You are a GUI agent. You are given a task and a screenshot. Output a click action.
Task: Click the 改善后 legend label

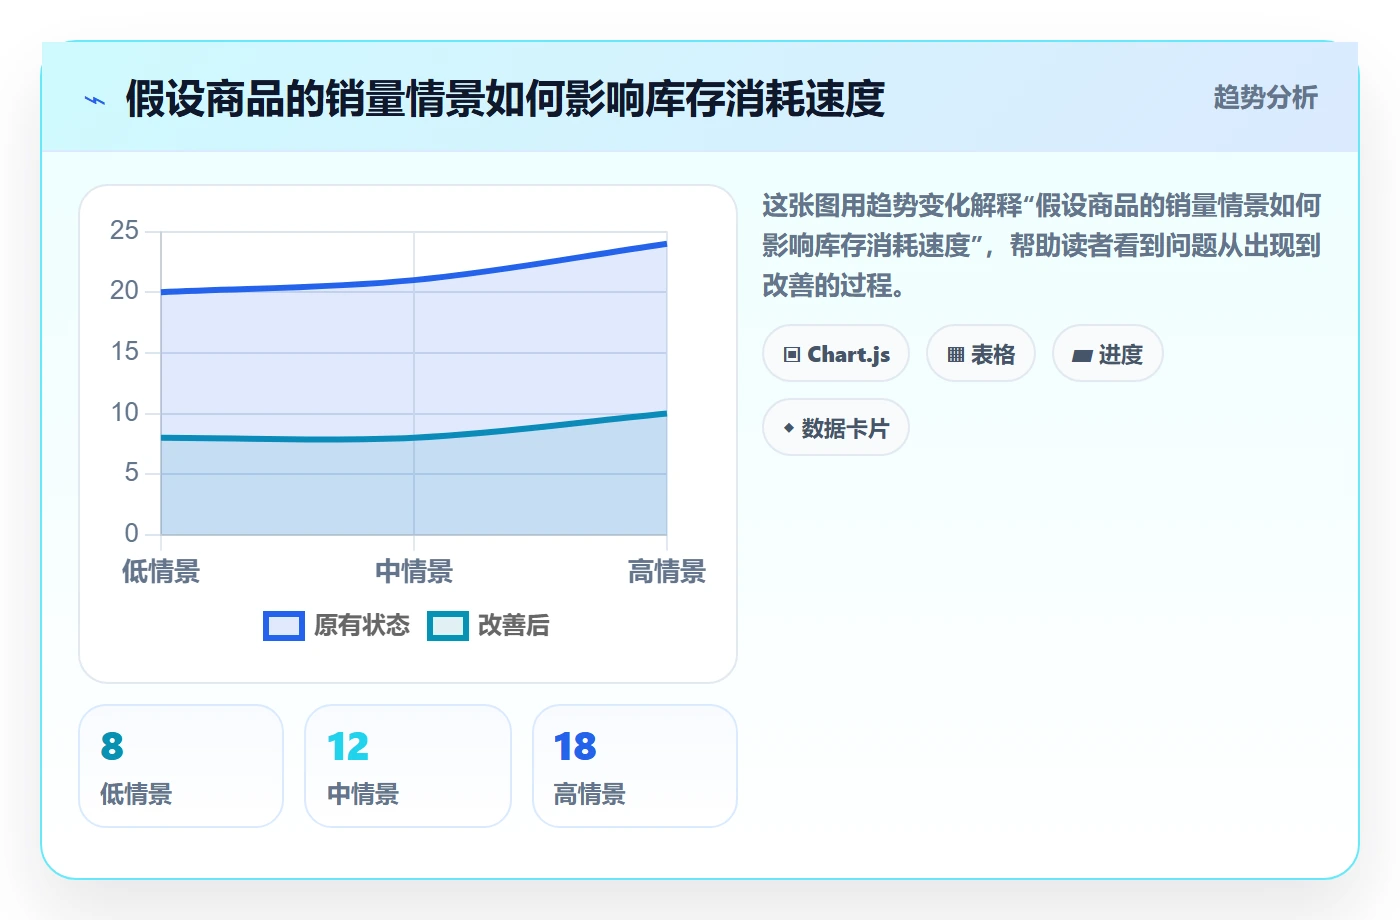[514, 626]
